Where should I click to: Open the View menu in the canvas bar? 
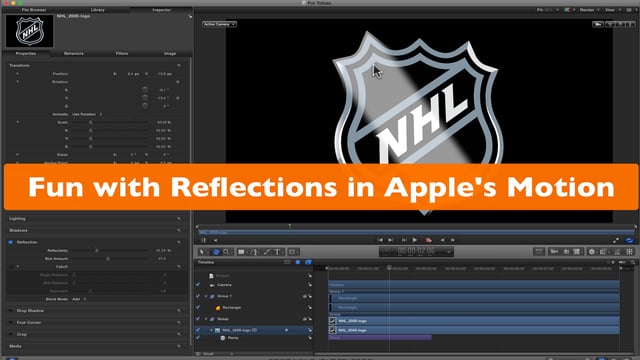click(x=612, y=10)
